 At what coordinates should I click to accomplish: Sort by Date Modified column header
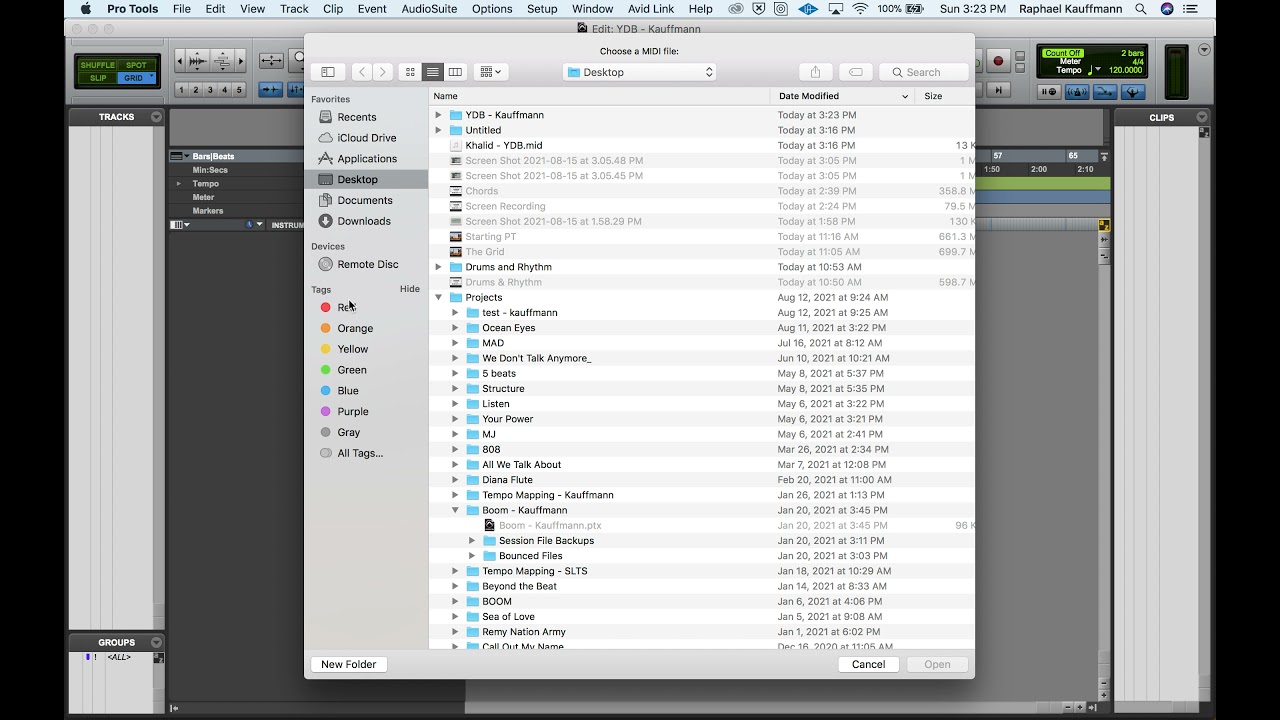(x=841, y=96)
